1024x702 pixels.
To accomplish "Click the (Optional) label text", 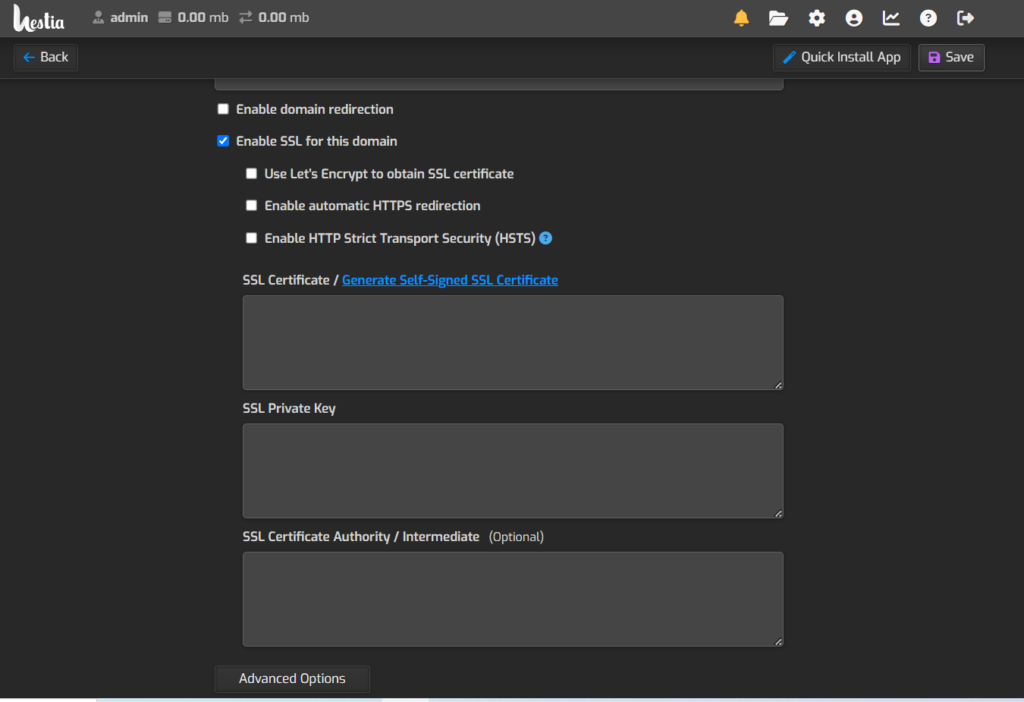I will 516,537.
